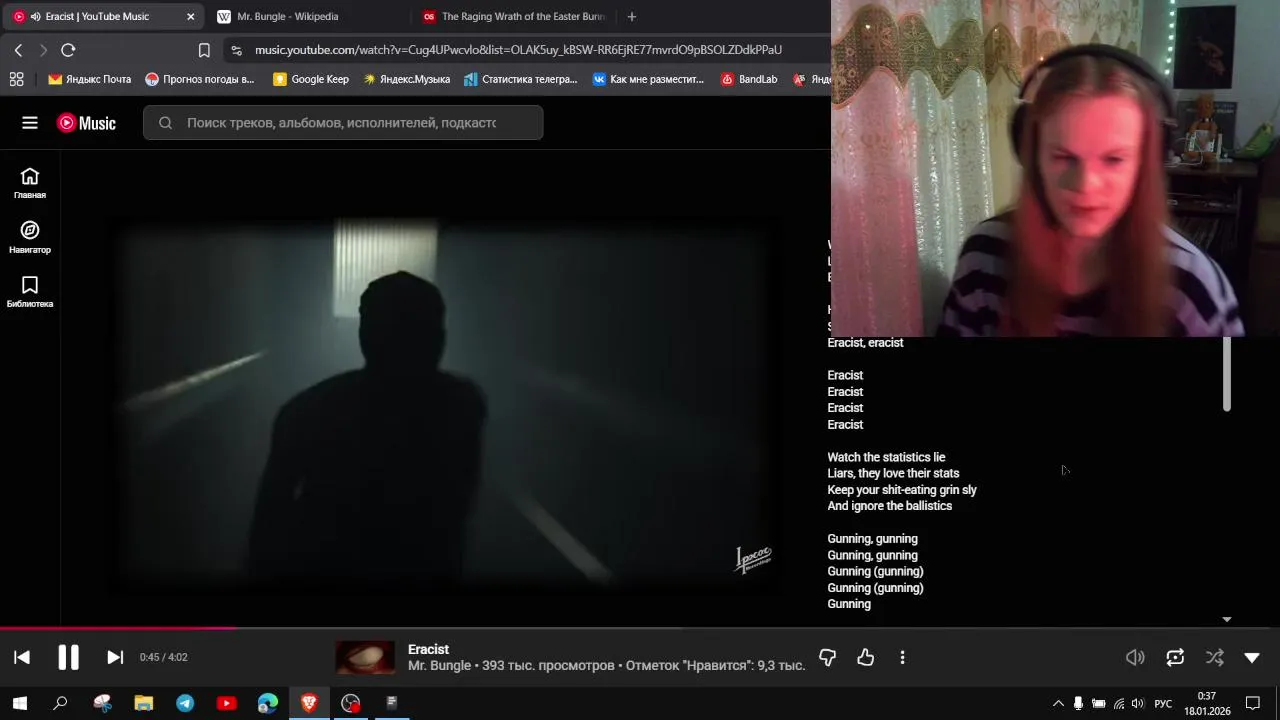Switch РУС keyboard language indicator
The image size is (1280, 720).
point(1163,703)
